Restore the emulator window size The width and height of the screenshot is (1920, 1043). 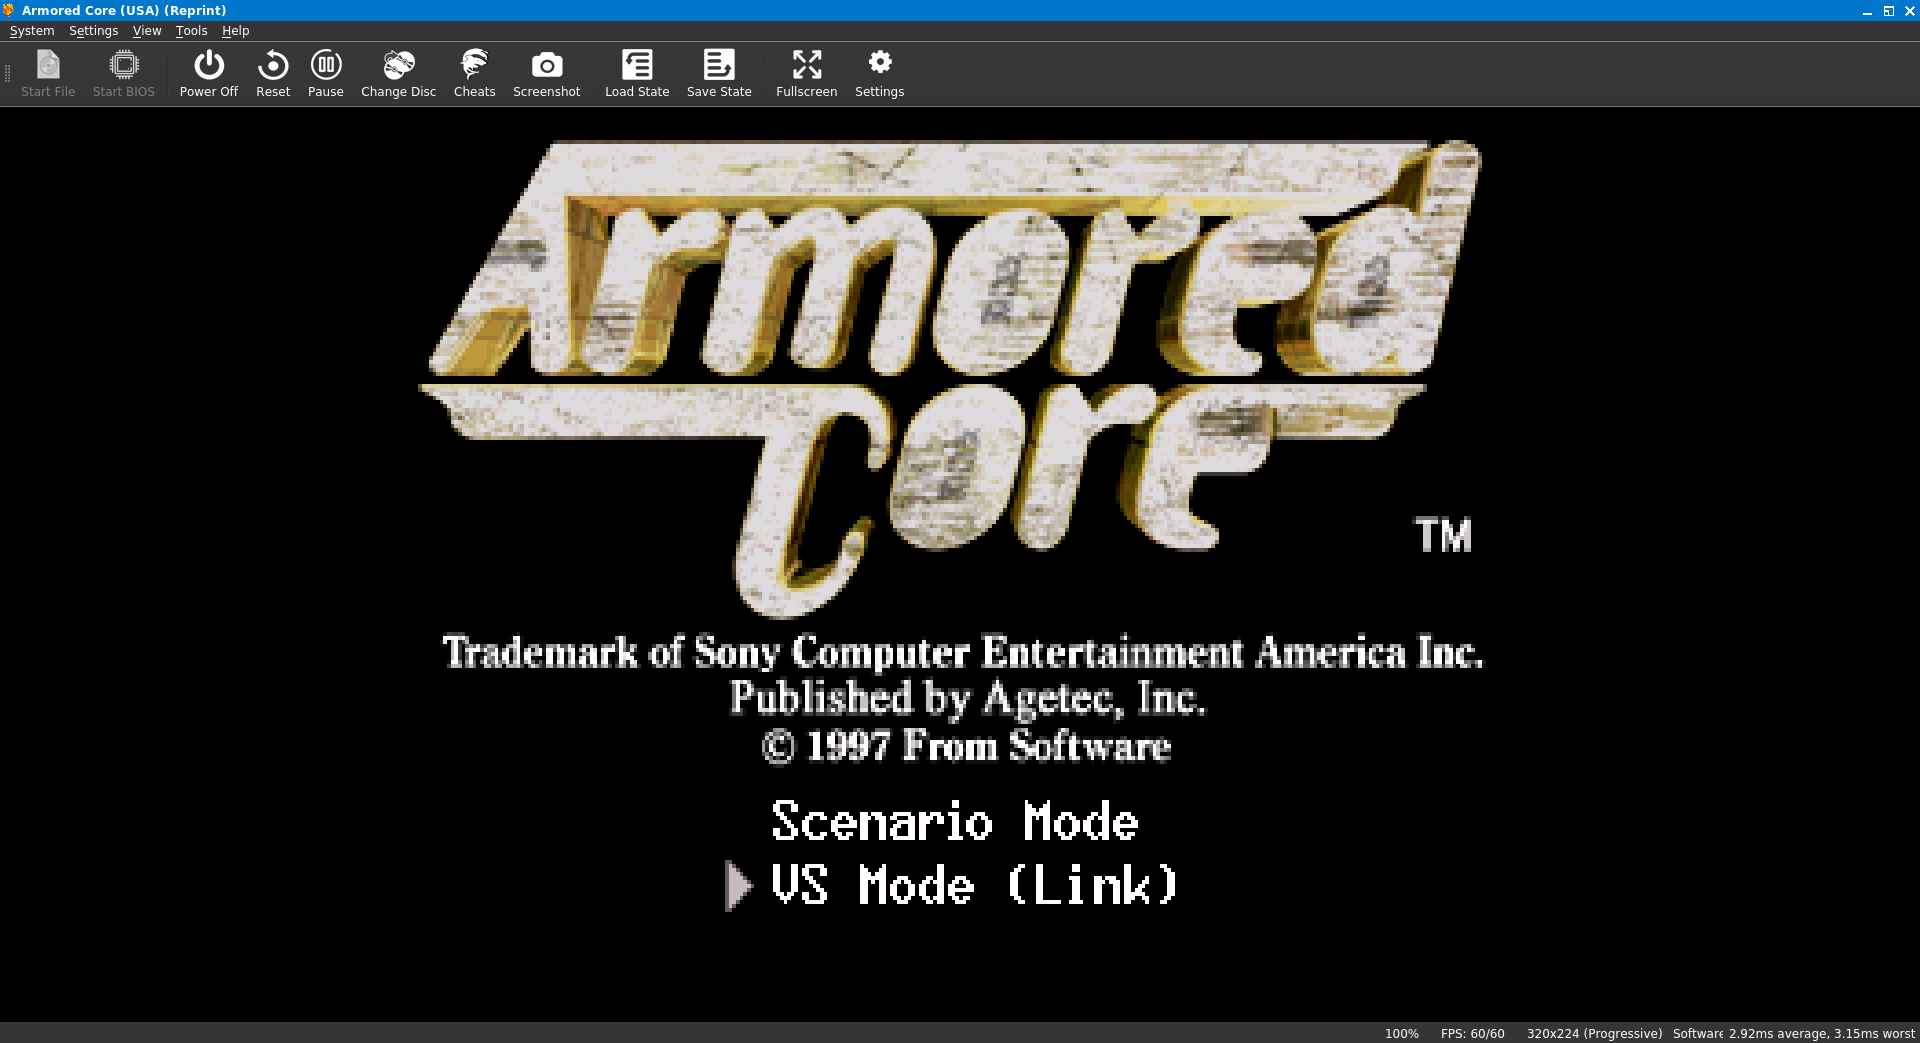click(x=1889, y=11)
